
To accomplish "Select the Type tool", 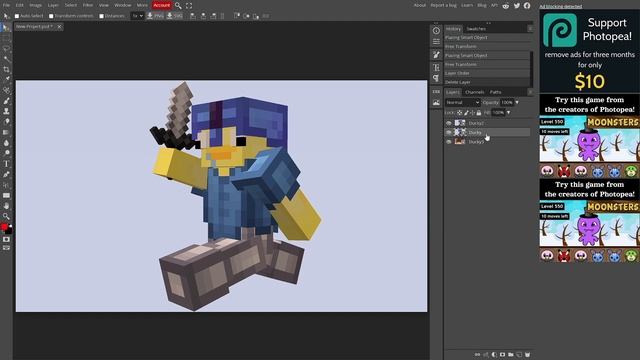I will (6, 164).
